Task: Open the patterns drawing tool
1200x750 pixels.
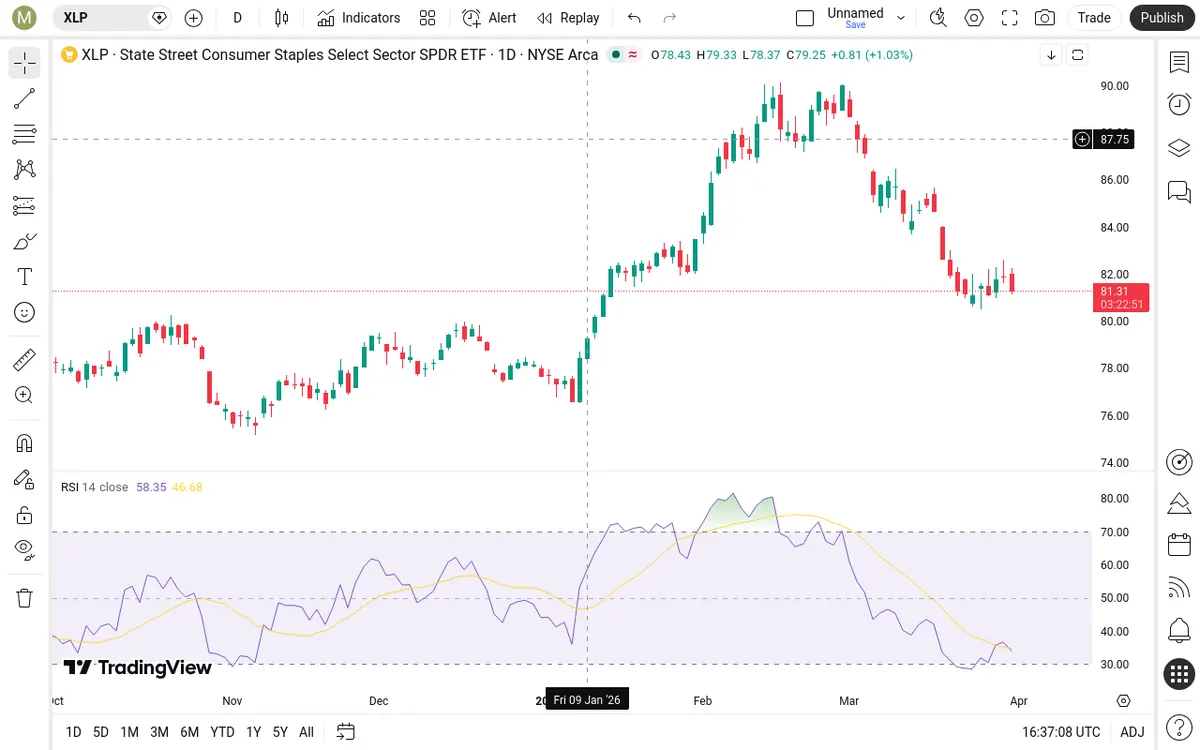Action: [x=25, y=170]
